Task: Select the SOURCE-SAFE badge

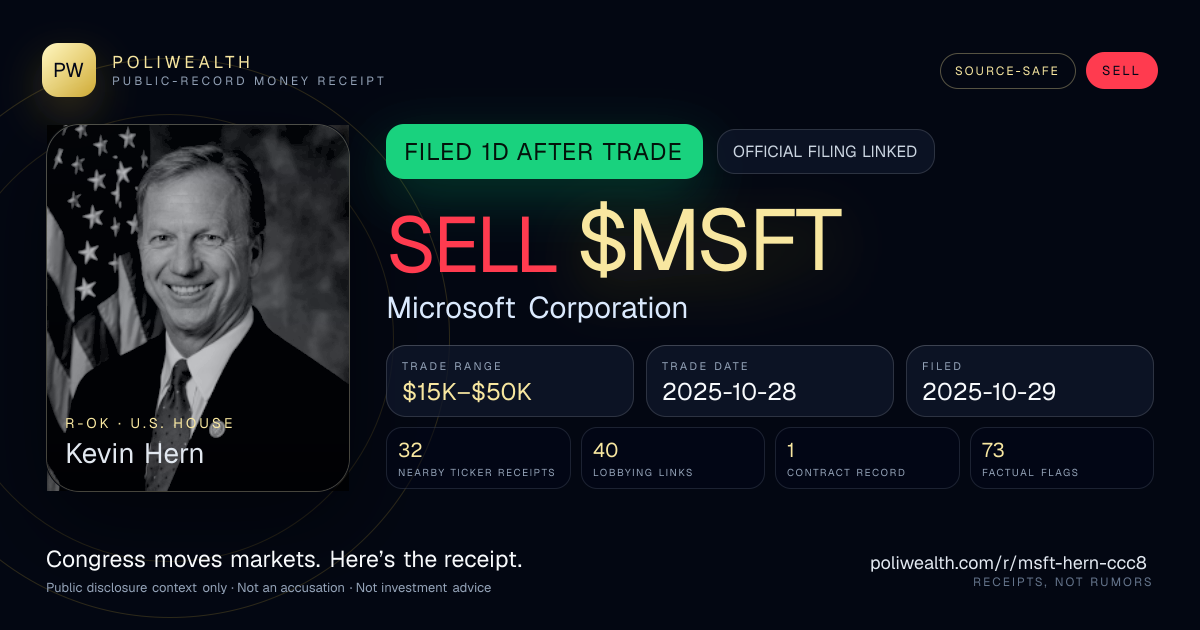Action: 1007,71
